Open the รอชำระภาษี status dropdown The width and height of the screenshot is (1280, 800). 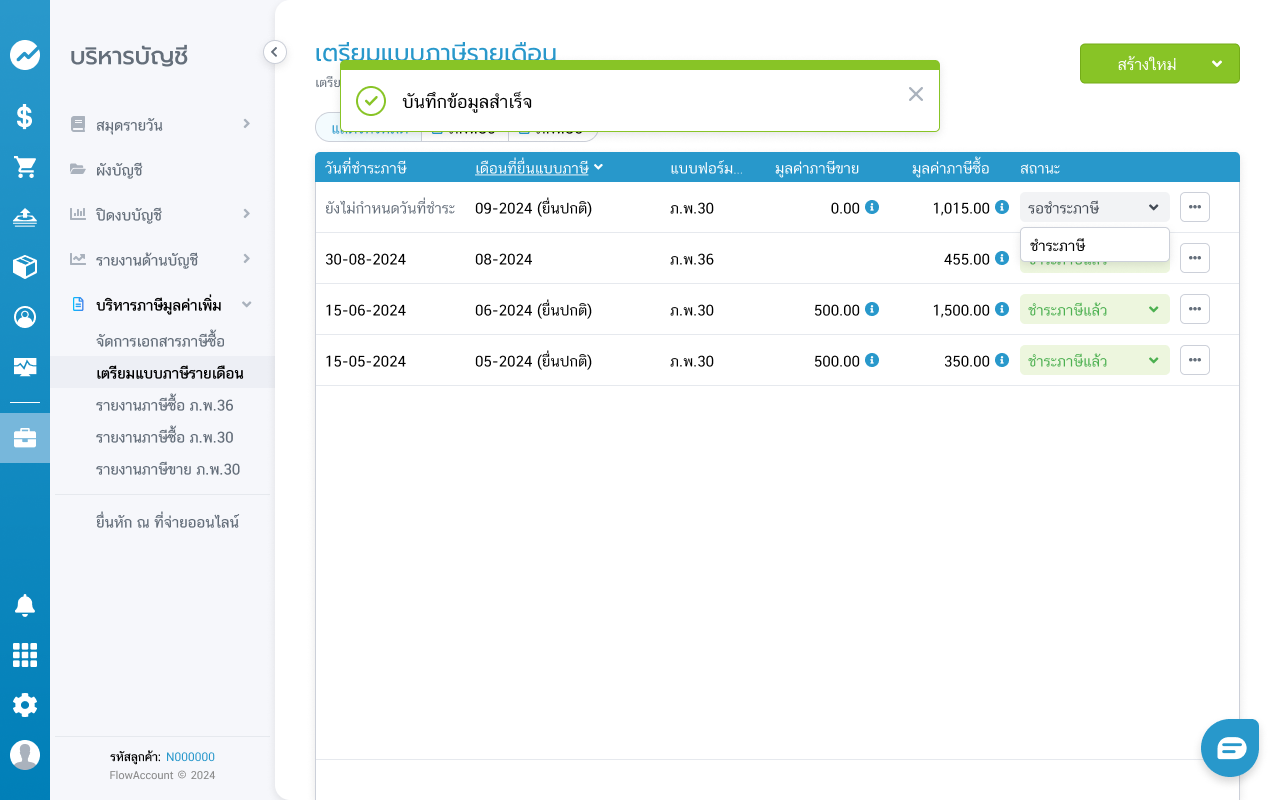pos(1095,207)
